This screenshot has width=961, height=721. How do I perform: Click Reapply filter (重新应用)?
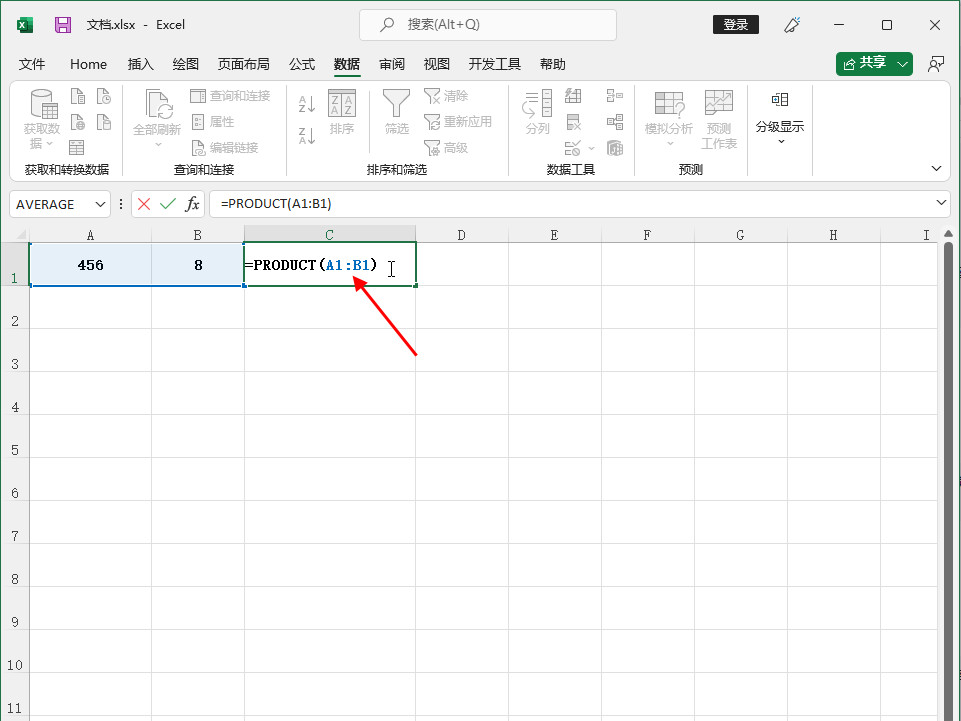[458, 122]
